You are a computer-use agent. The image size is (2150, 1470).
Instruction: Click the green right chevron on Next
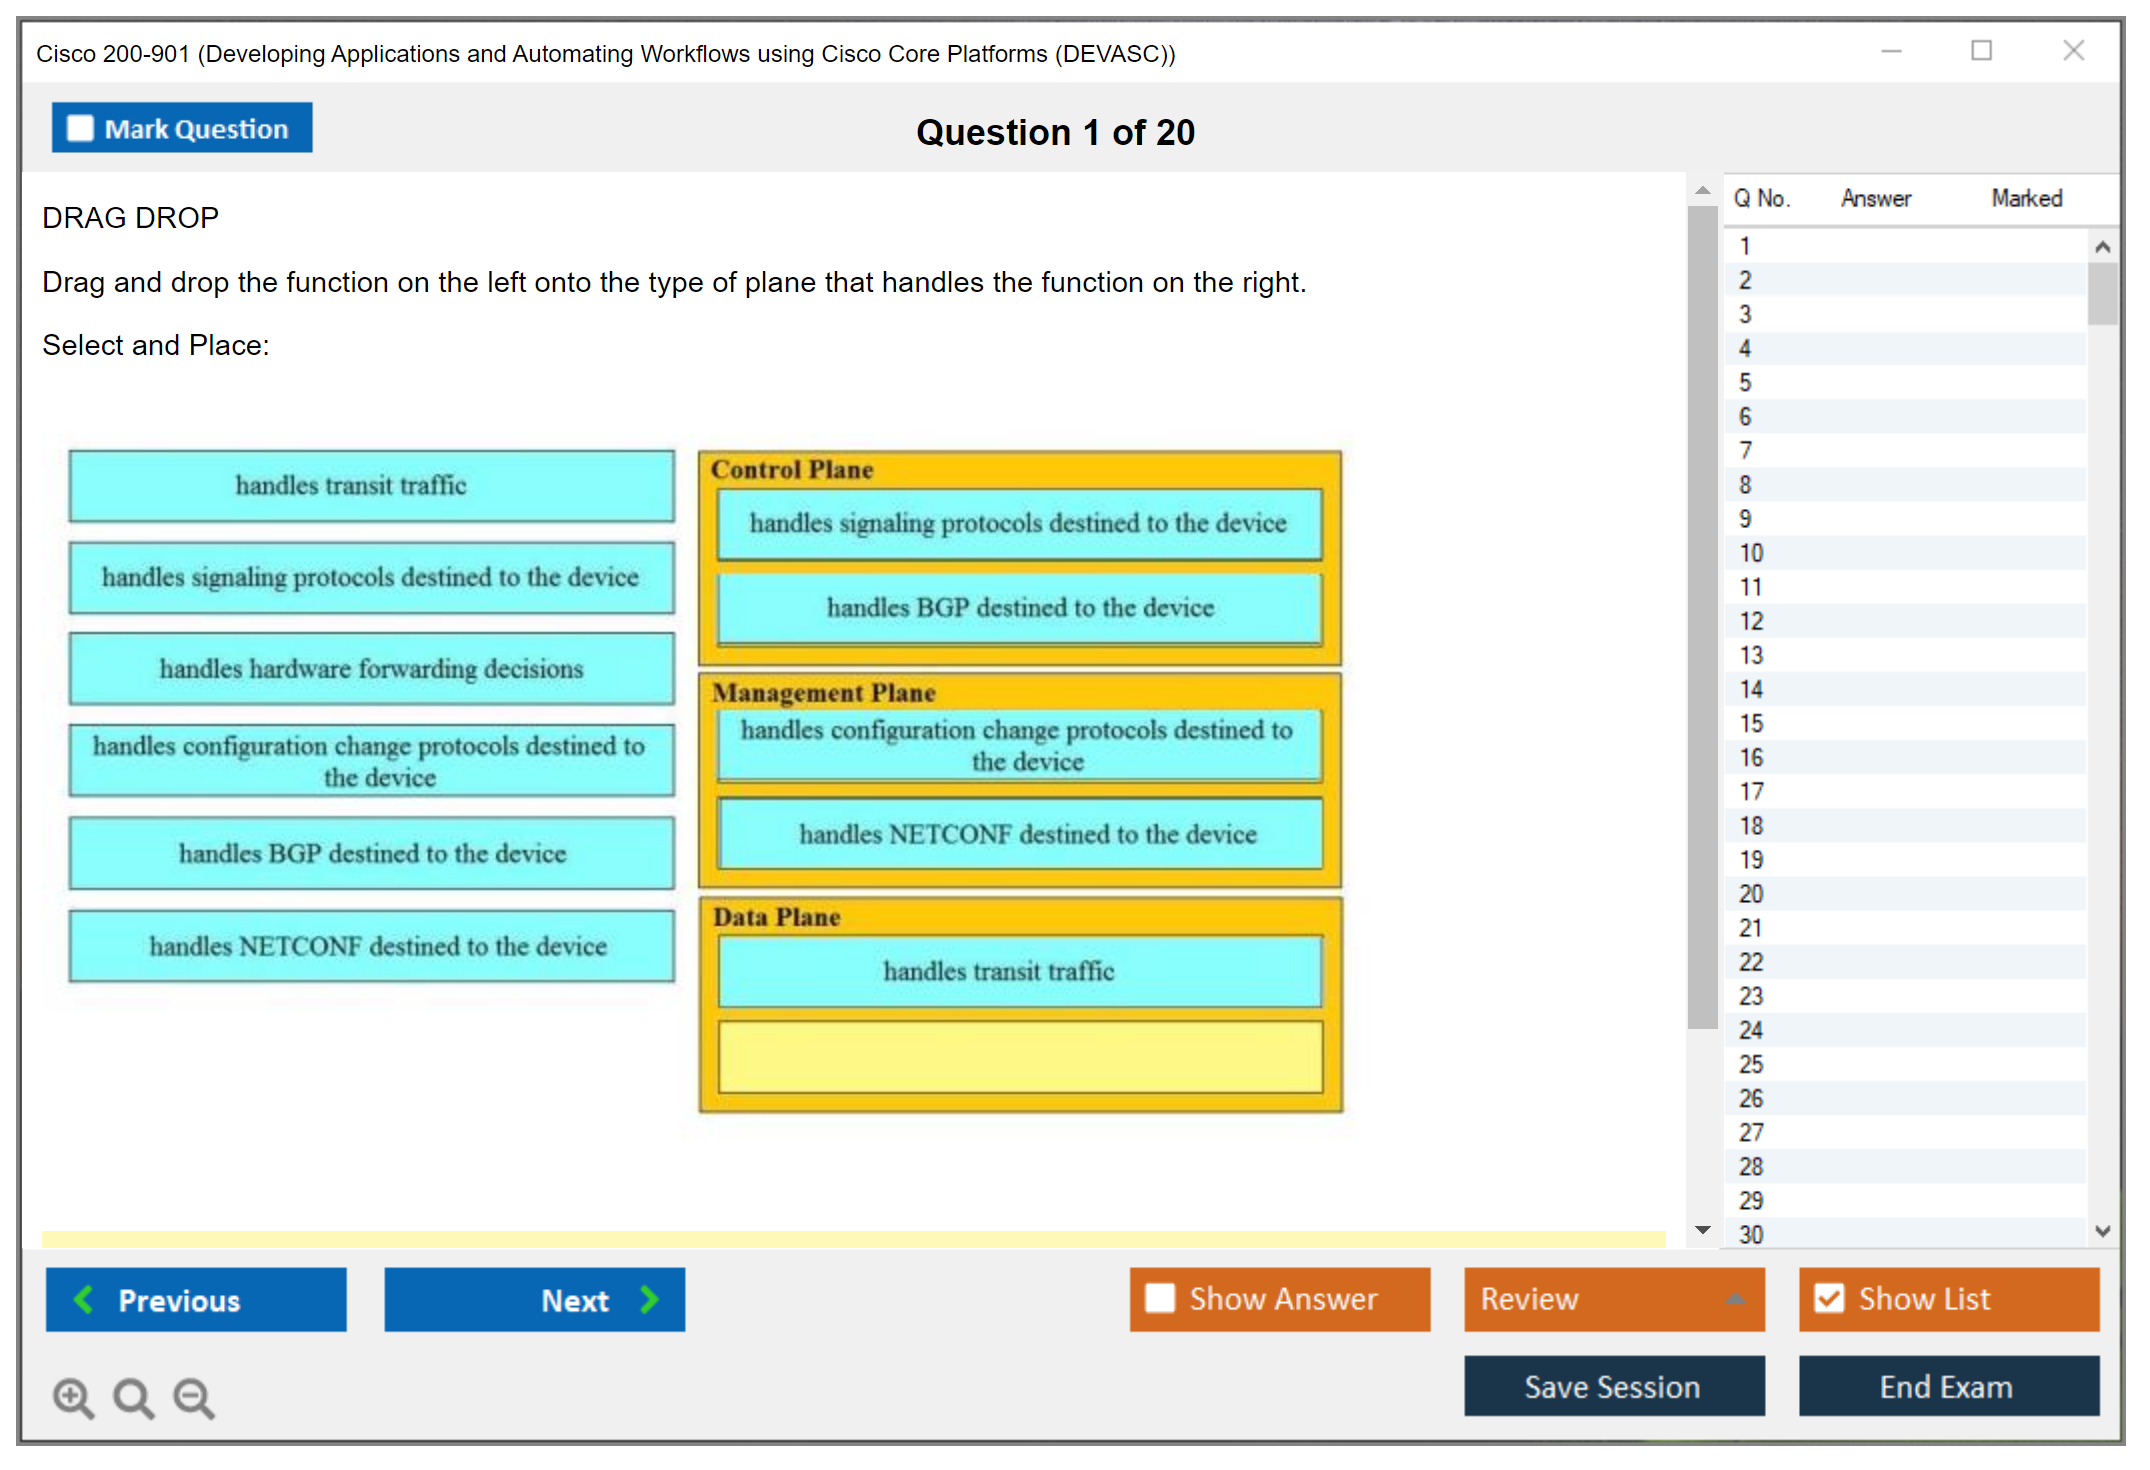coord(650,1299)
